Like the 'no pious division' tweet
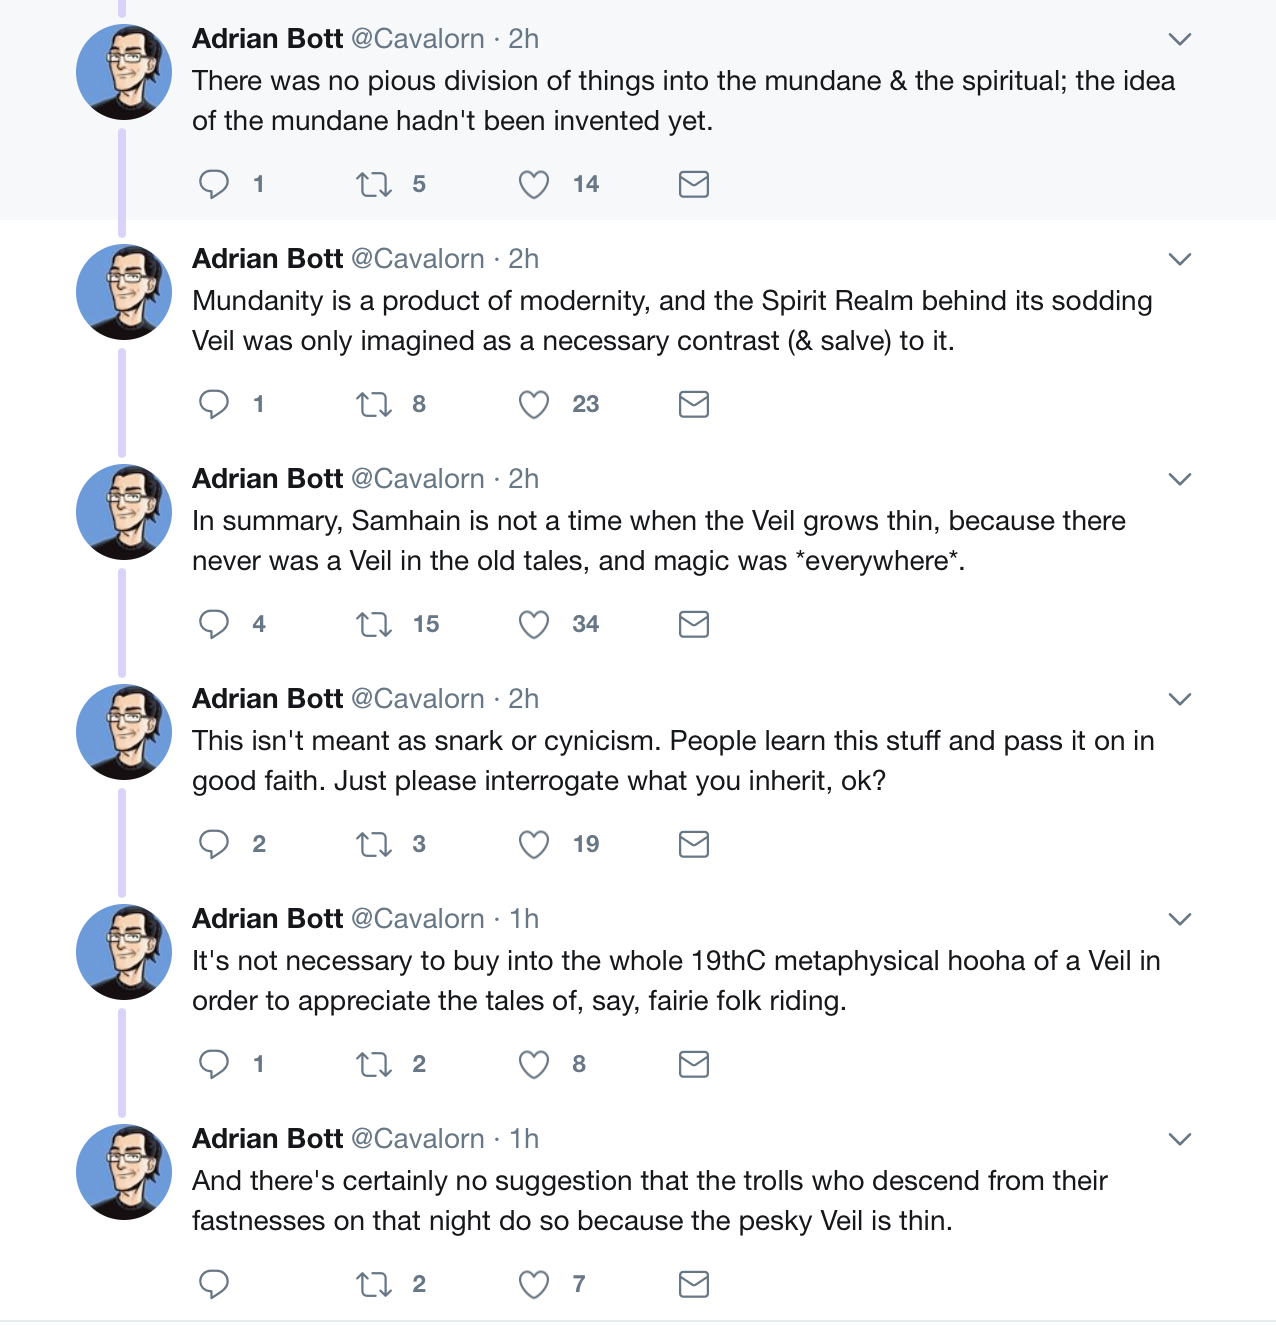 pyautogui.click(x=534, y=184)
